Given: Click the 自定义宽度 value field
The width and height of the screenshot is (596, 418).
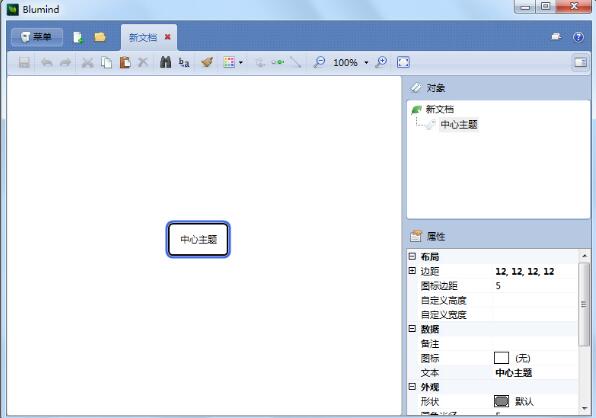Looking at the screenshot, I should (x=535, y=315).
